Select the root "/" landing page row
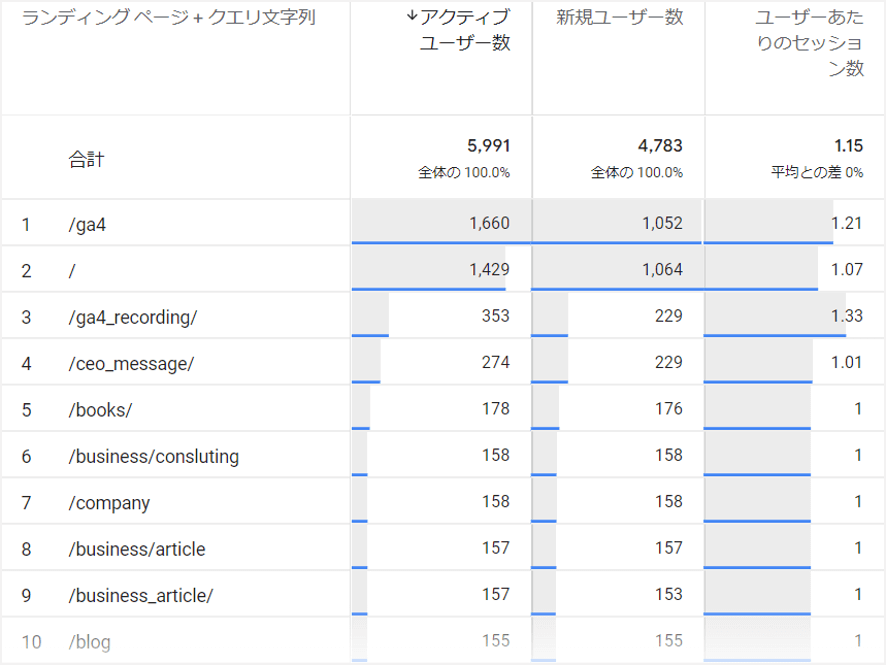Image resolution: width=887 pixels, height=666 pixels. click(73, 271)
